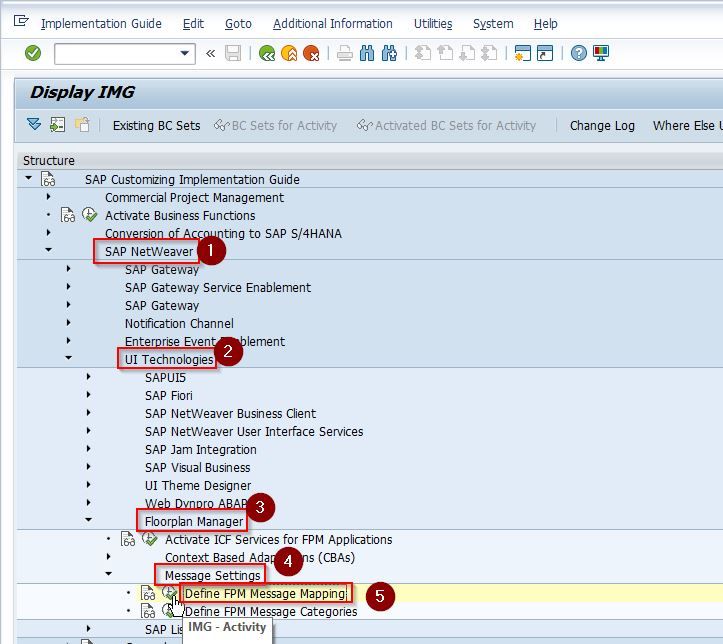Image resolution: width=723 pixels, height=644 pixels.
Task: Open documentation icon for Activate Business Functions
Action: (68, 215)
